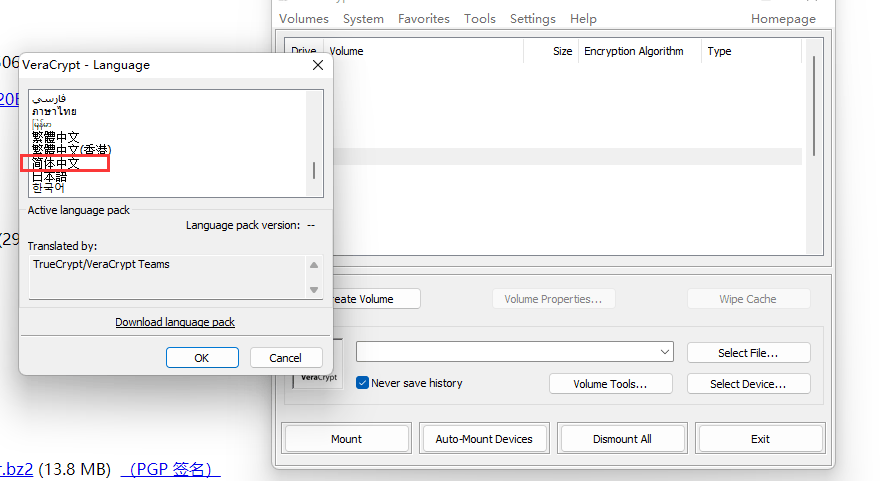Open the Homepage menu link
This screenshot has height=481, width=880.
[x=783, y=19]
